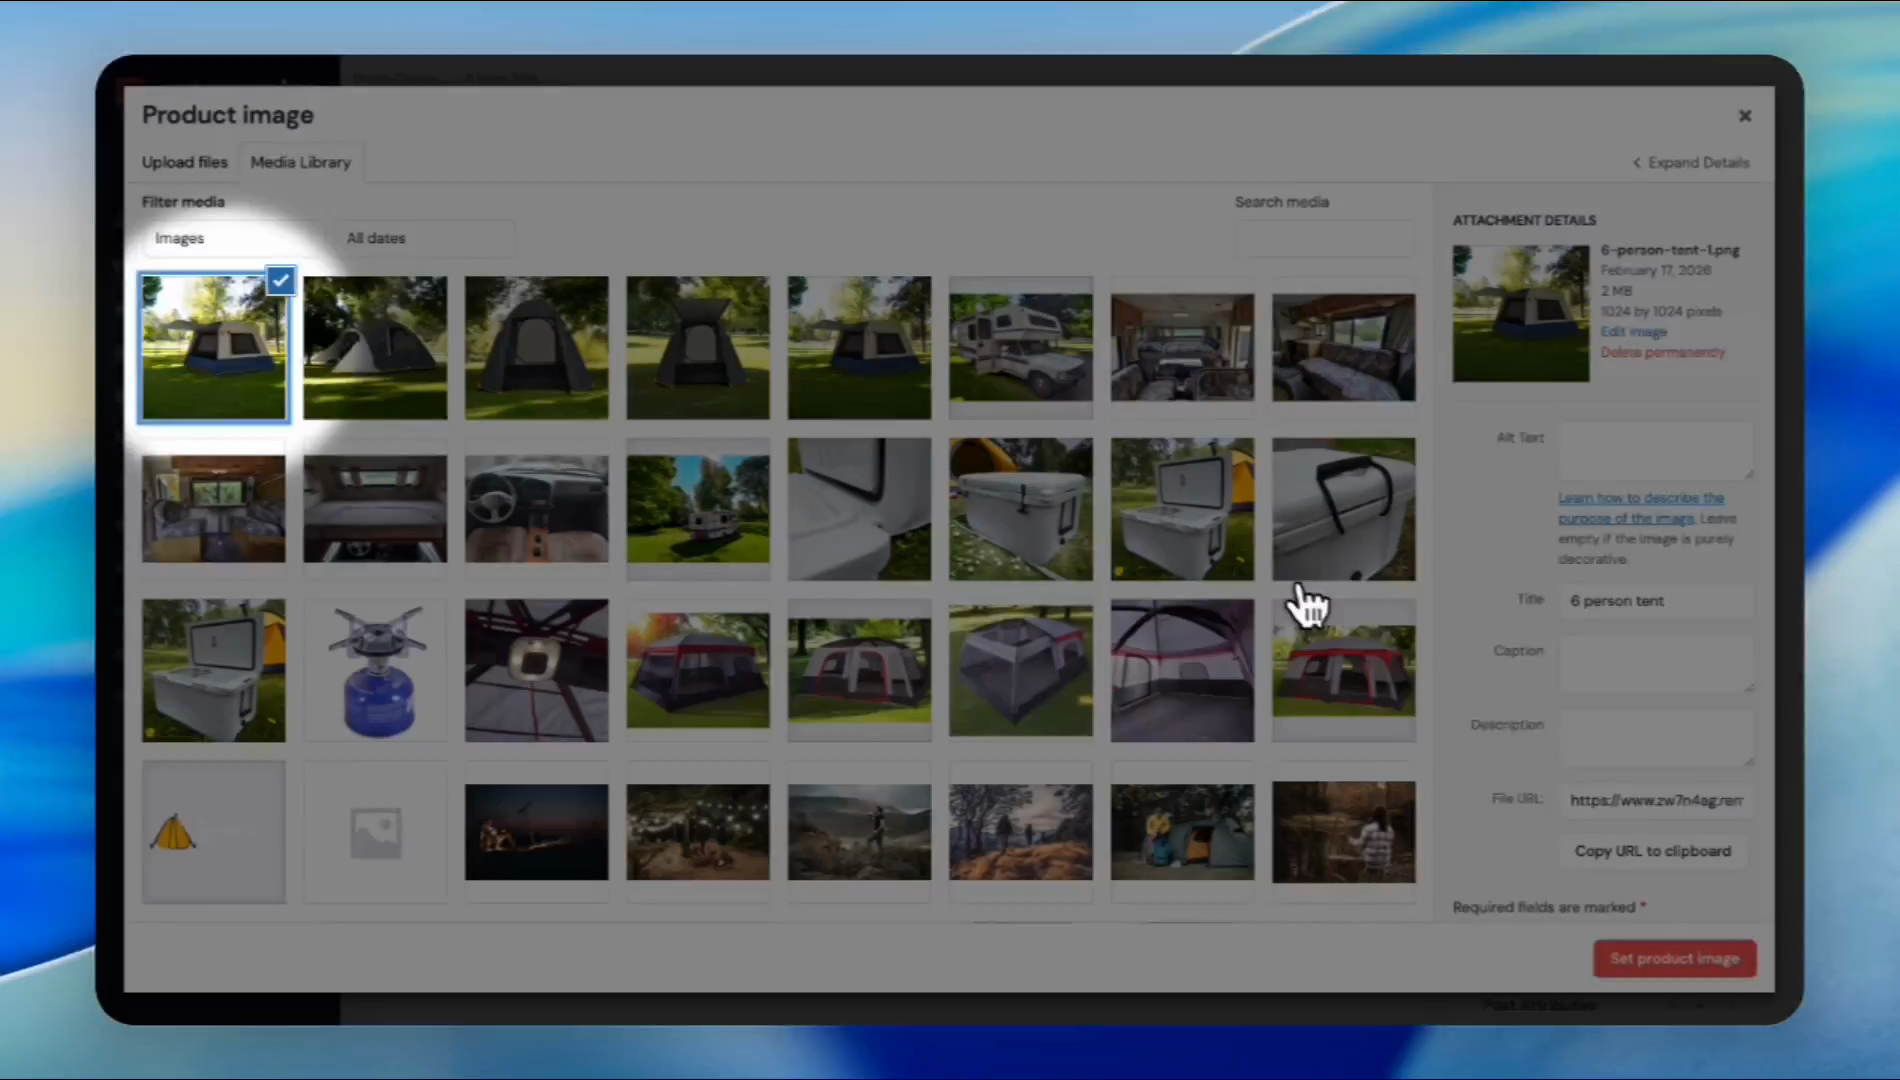Click Delete permanently link
The image size is (1900, 1080).
click(1662, 352)
